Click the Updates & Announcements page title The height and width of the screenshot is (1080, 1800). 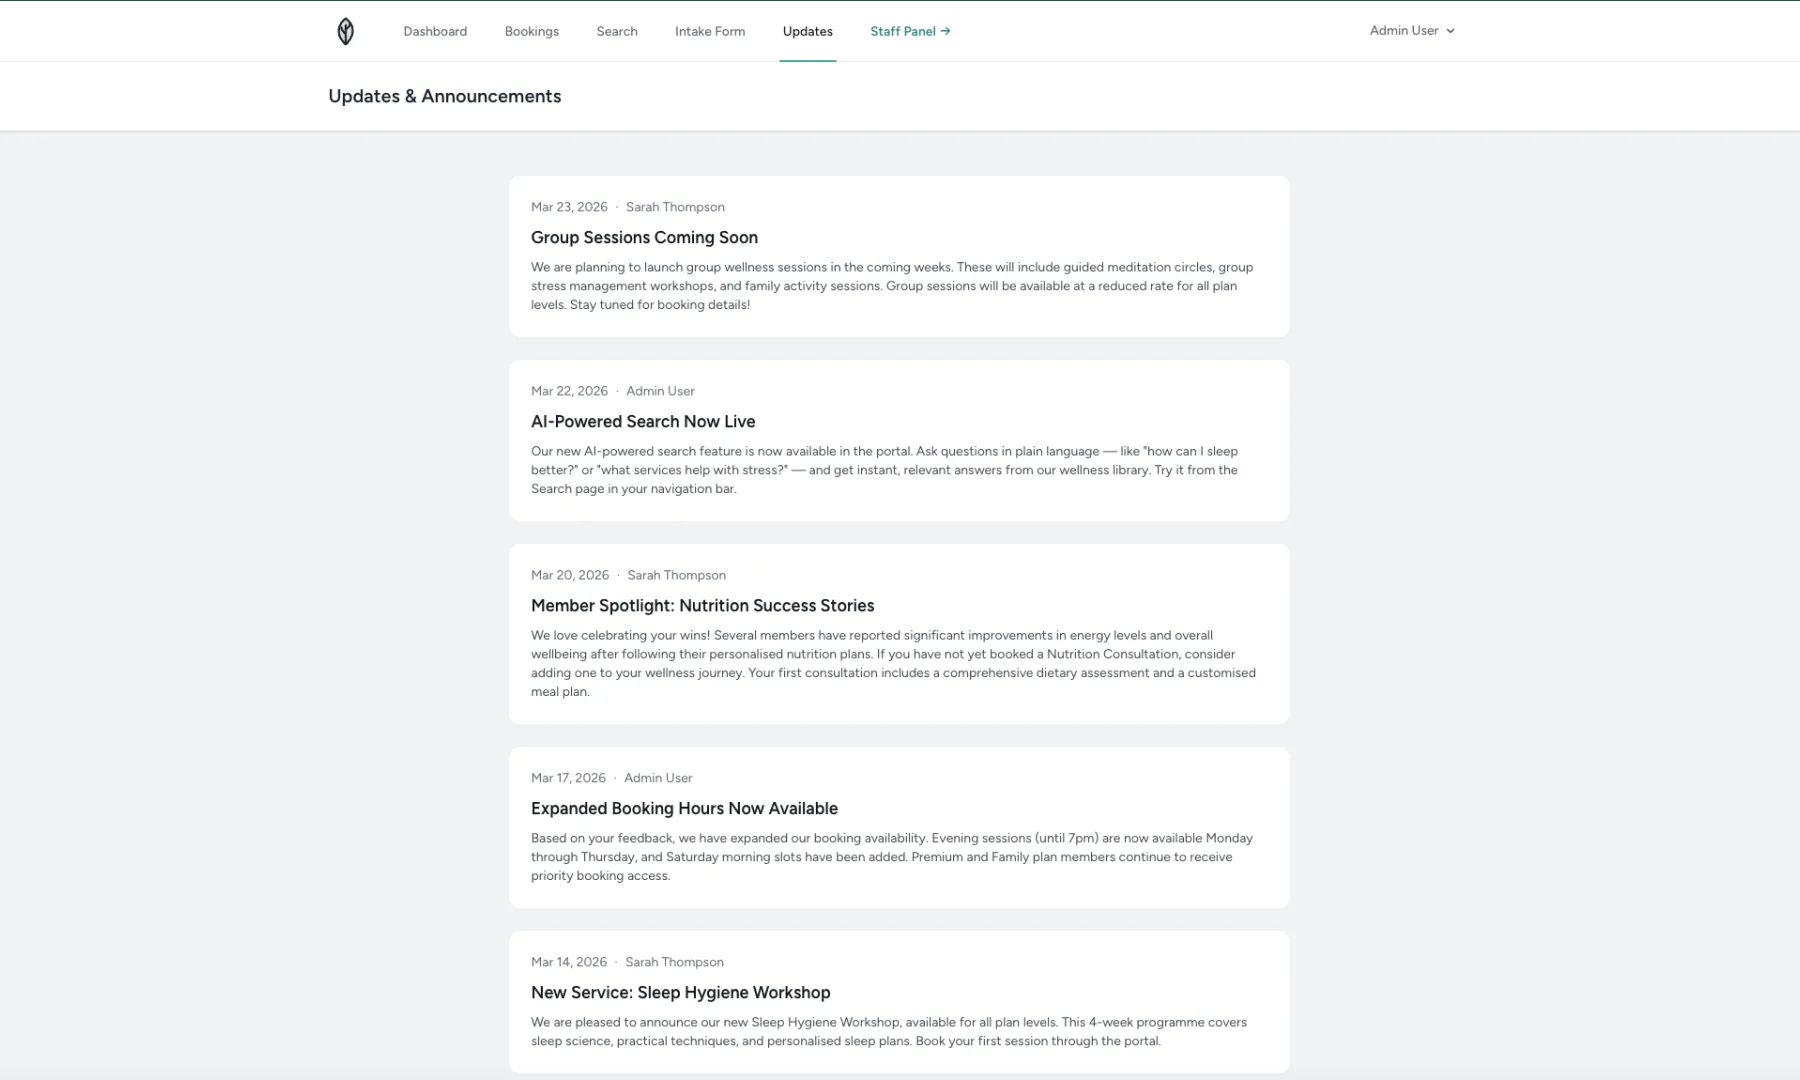(x=444, y=96)
